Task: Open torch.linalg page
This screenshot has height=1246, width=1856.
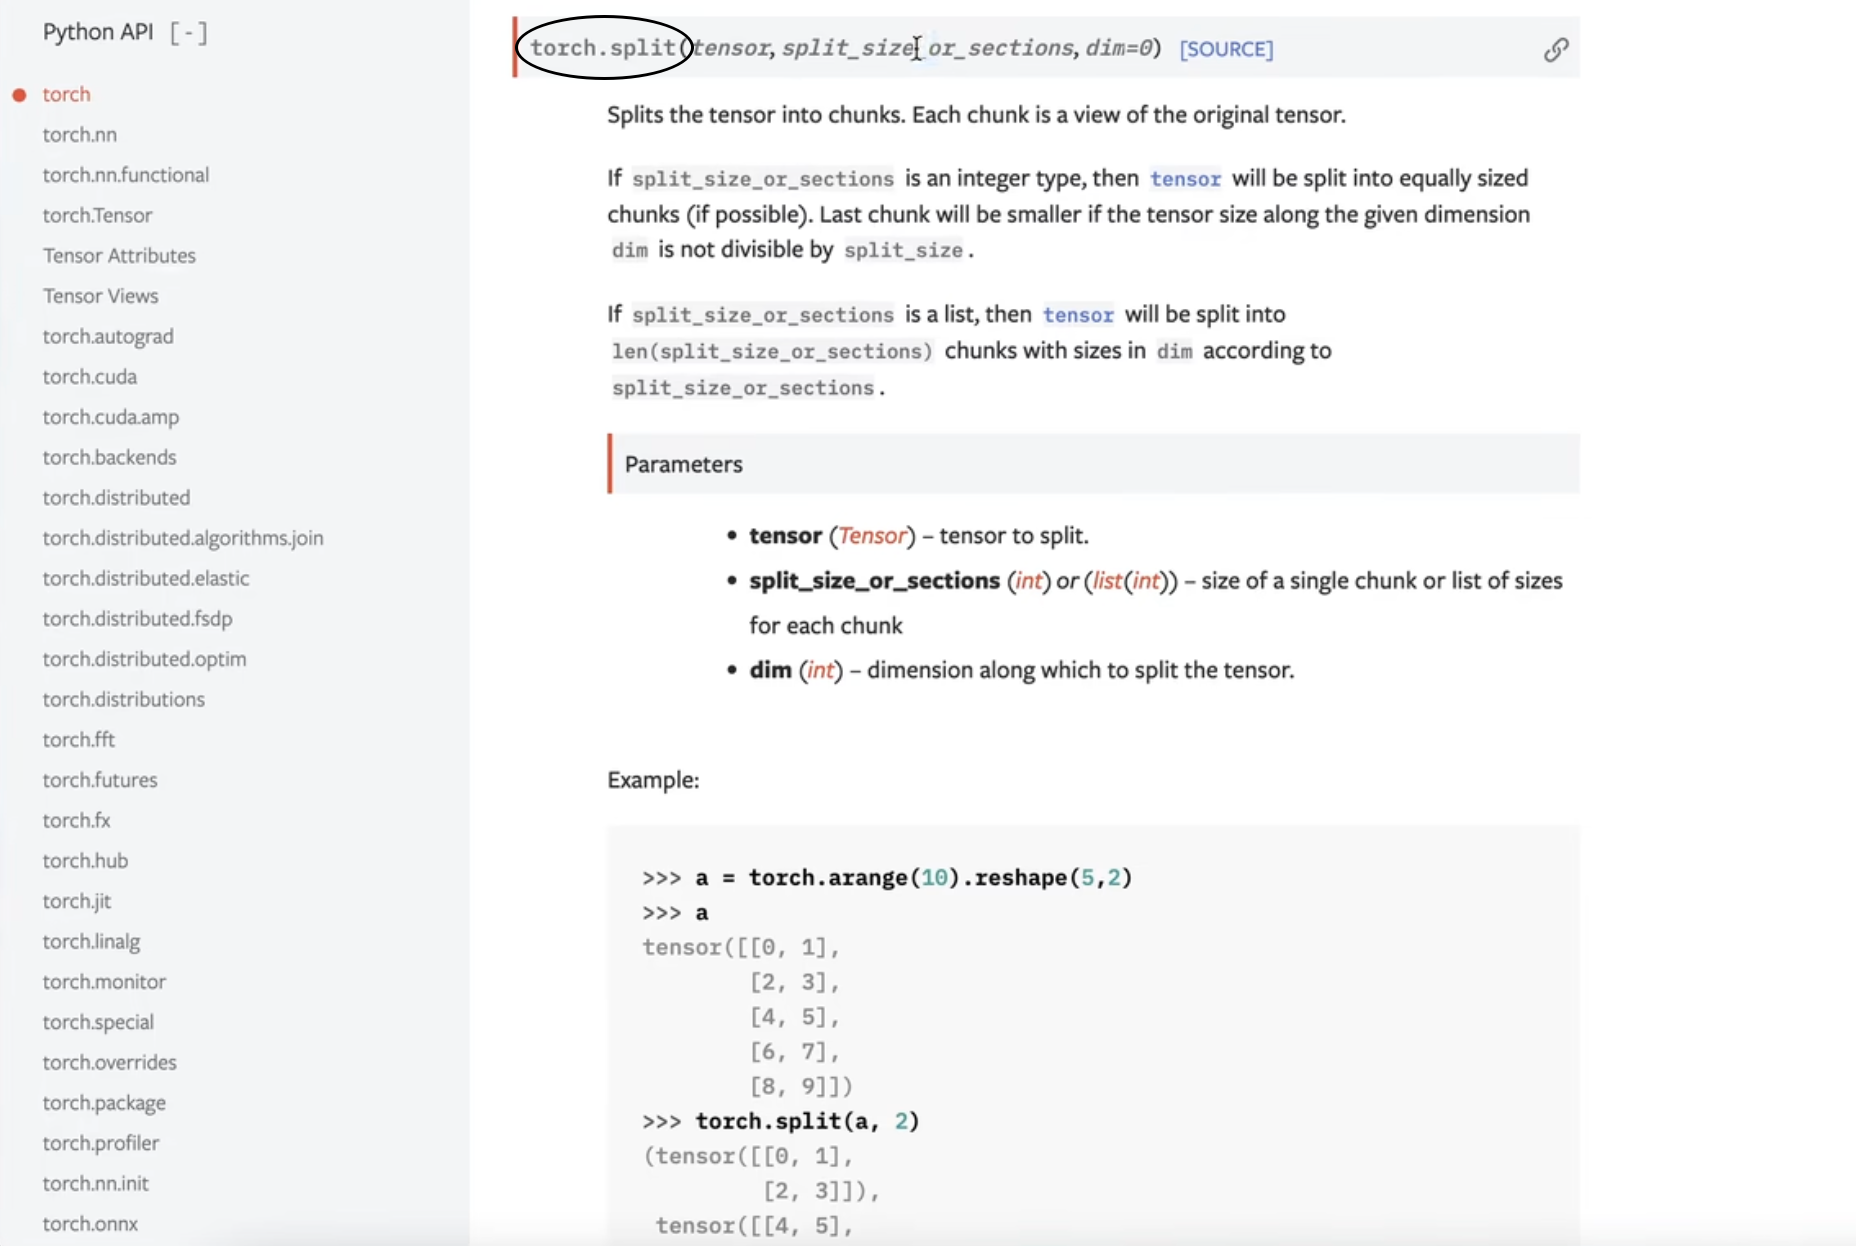Action: pyautogui.click(x=91, y=941)
